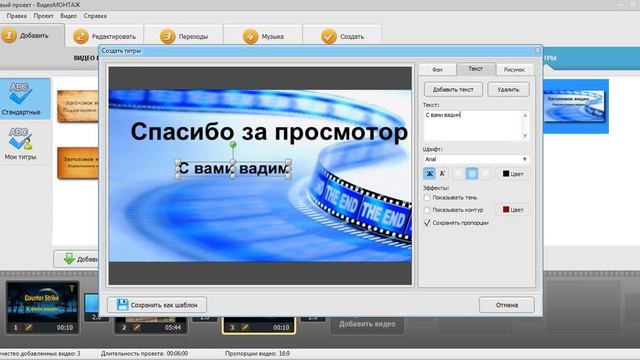Click 'Длительность проекта: 00:06:00' status text
Screen dimensions: 640x360
pyautogui.click(x=144, y=353)
